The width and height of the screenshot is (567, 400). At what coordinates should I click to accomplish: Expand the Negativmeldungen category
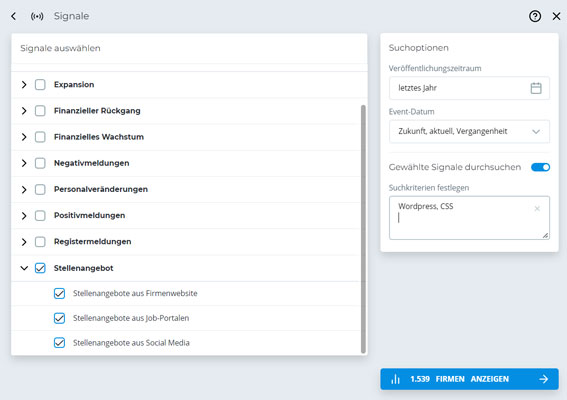pos(24,163)
